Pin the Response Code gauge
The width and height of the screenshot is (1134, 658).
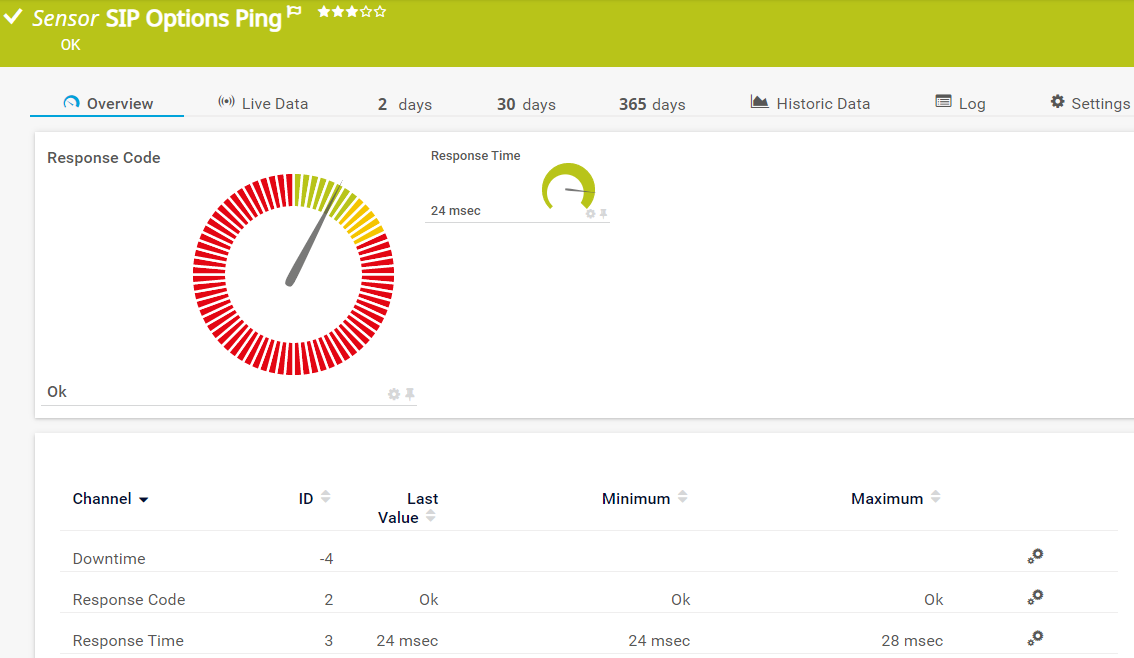coord(409,394)
